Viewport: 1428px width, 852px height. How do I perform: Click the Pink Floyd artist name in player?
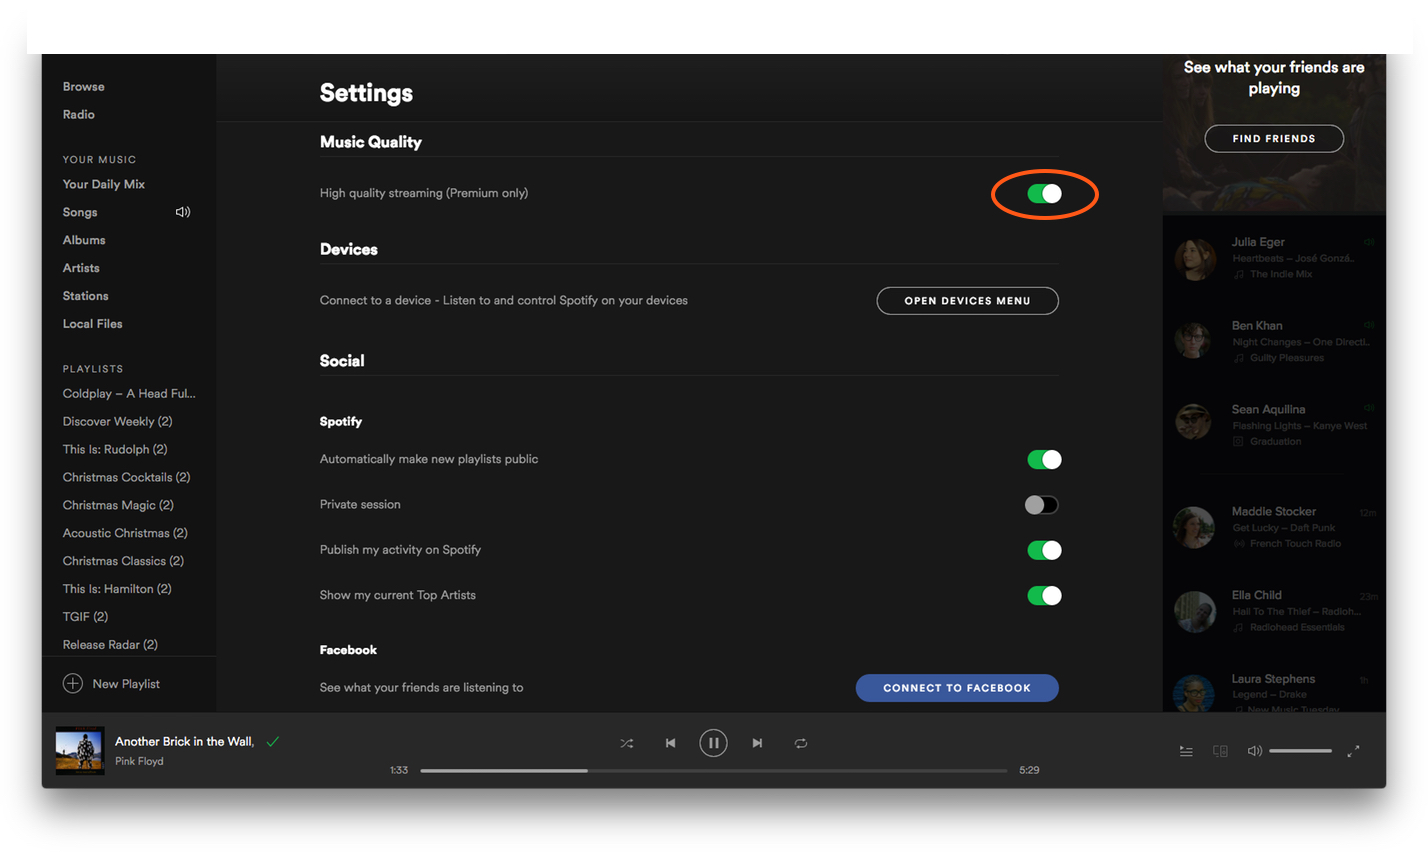click(139, 761)
